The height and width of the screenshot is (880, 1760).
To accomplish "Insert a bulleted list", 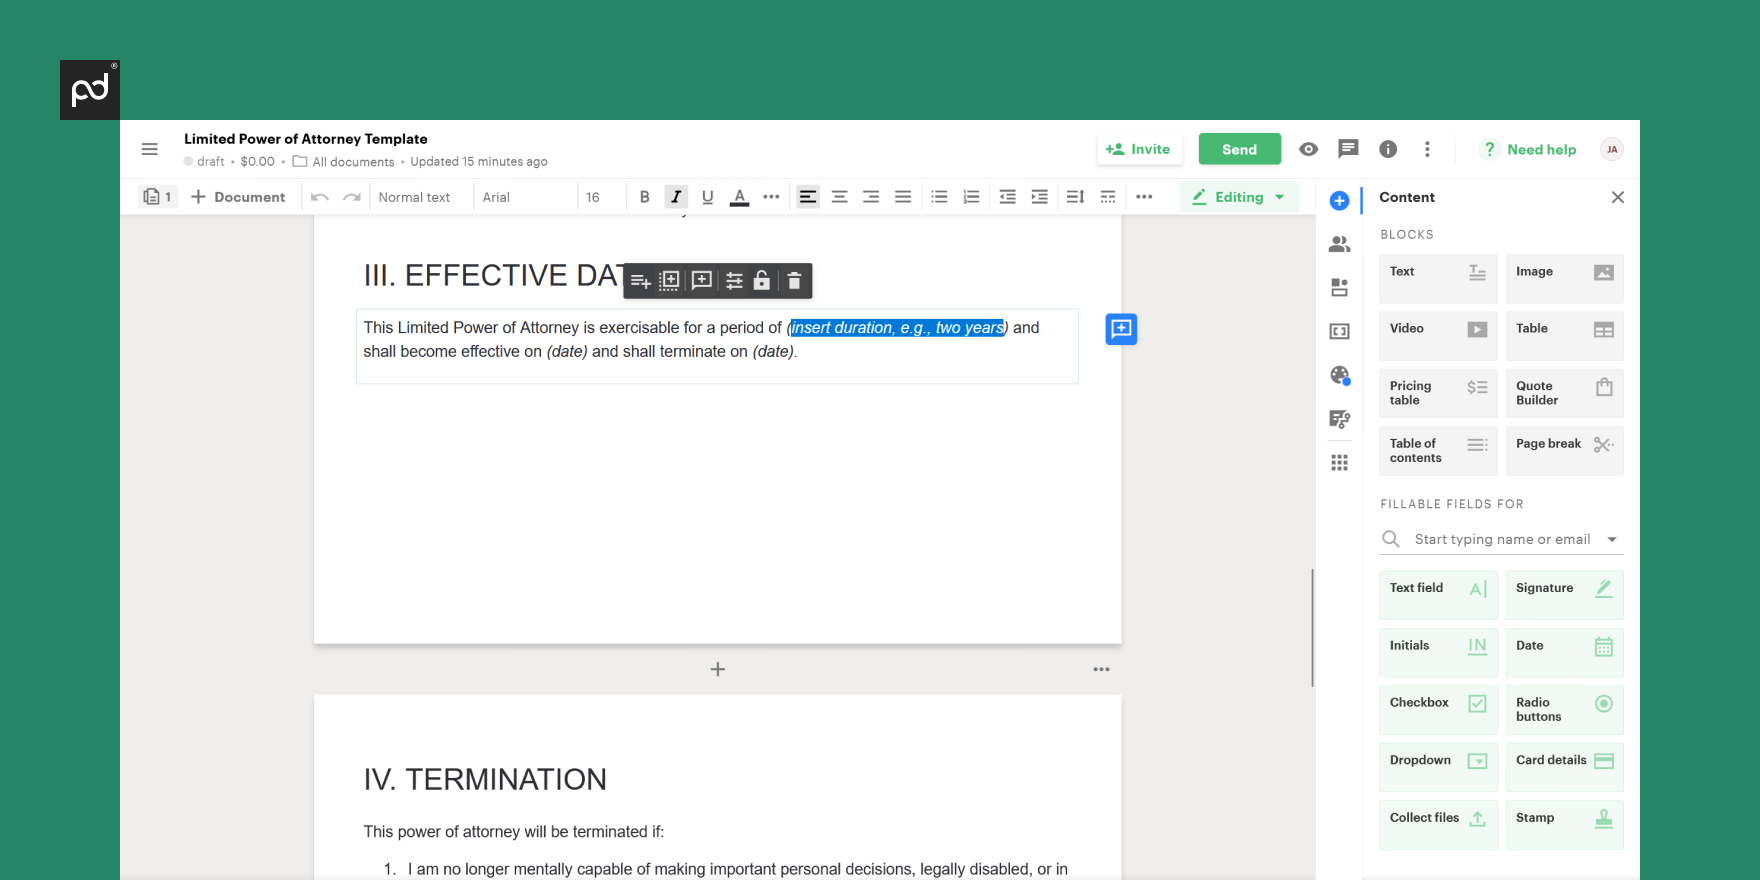I will pos(939,197).
